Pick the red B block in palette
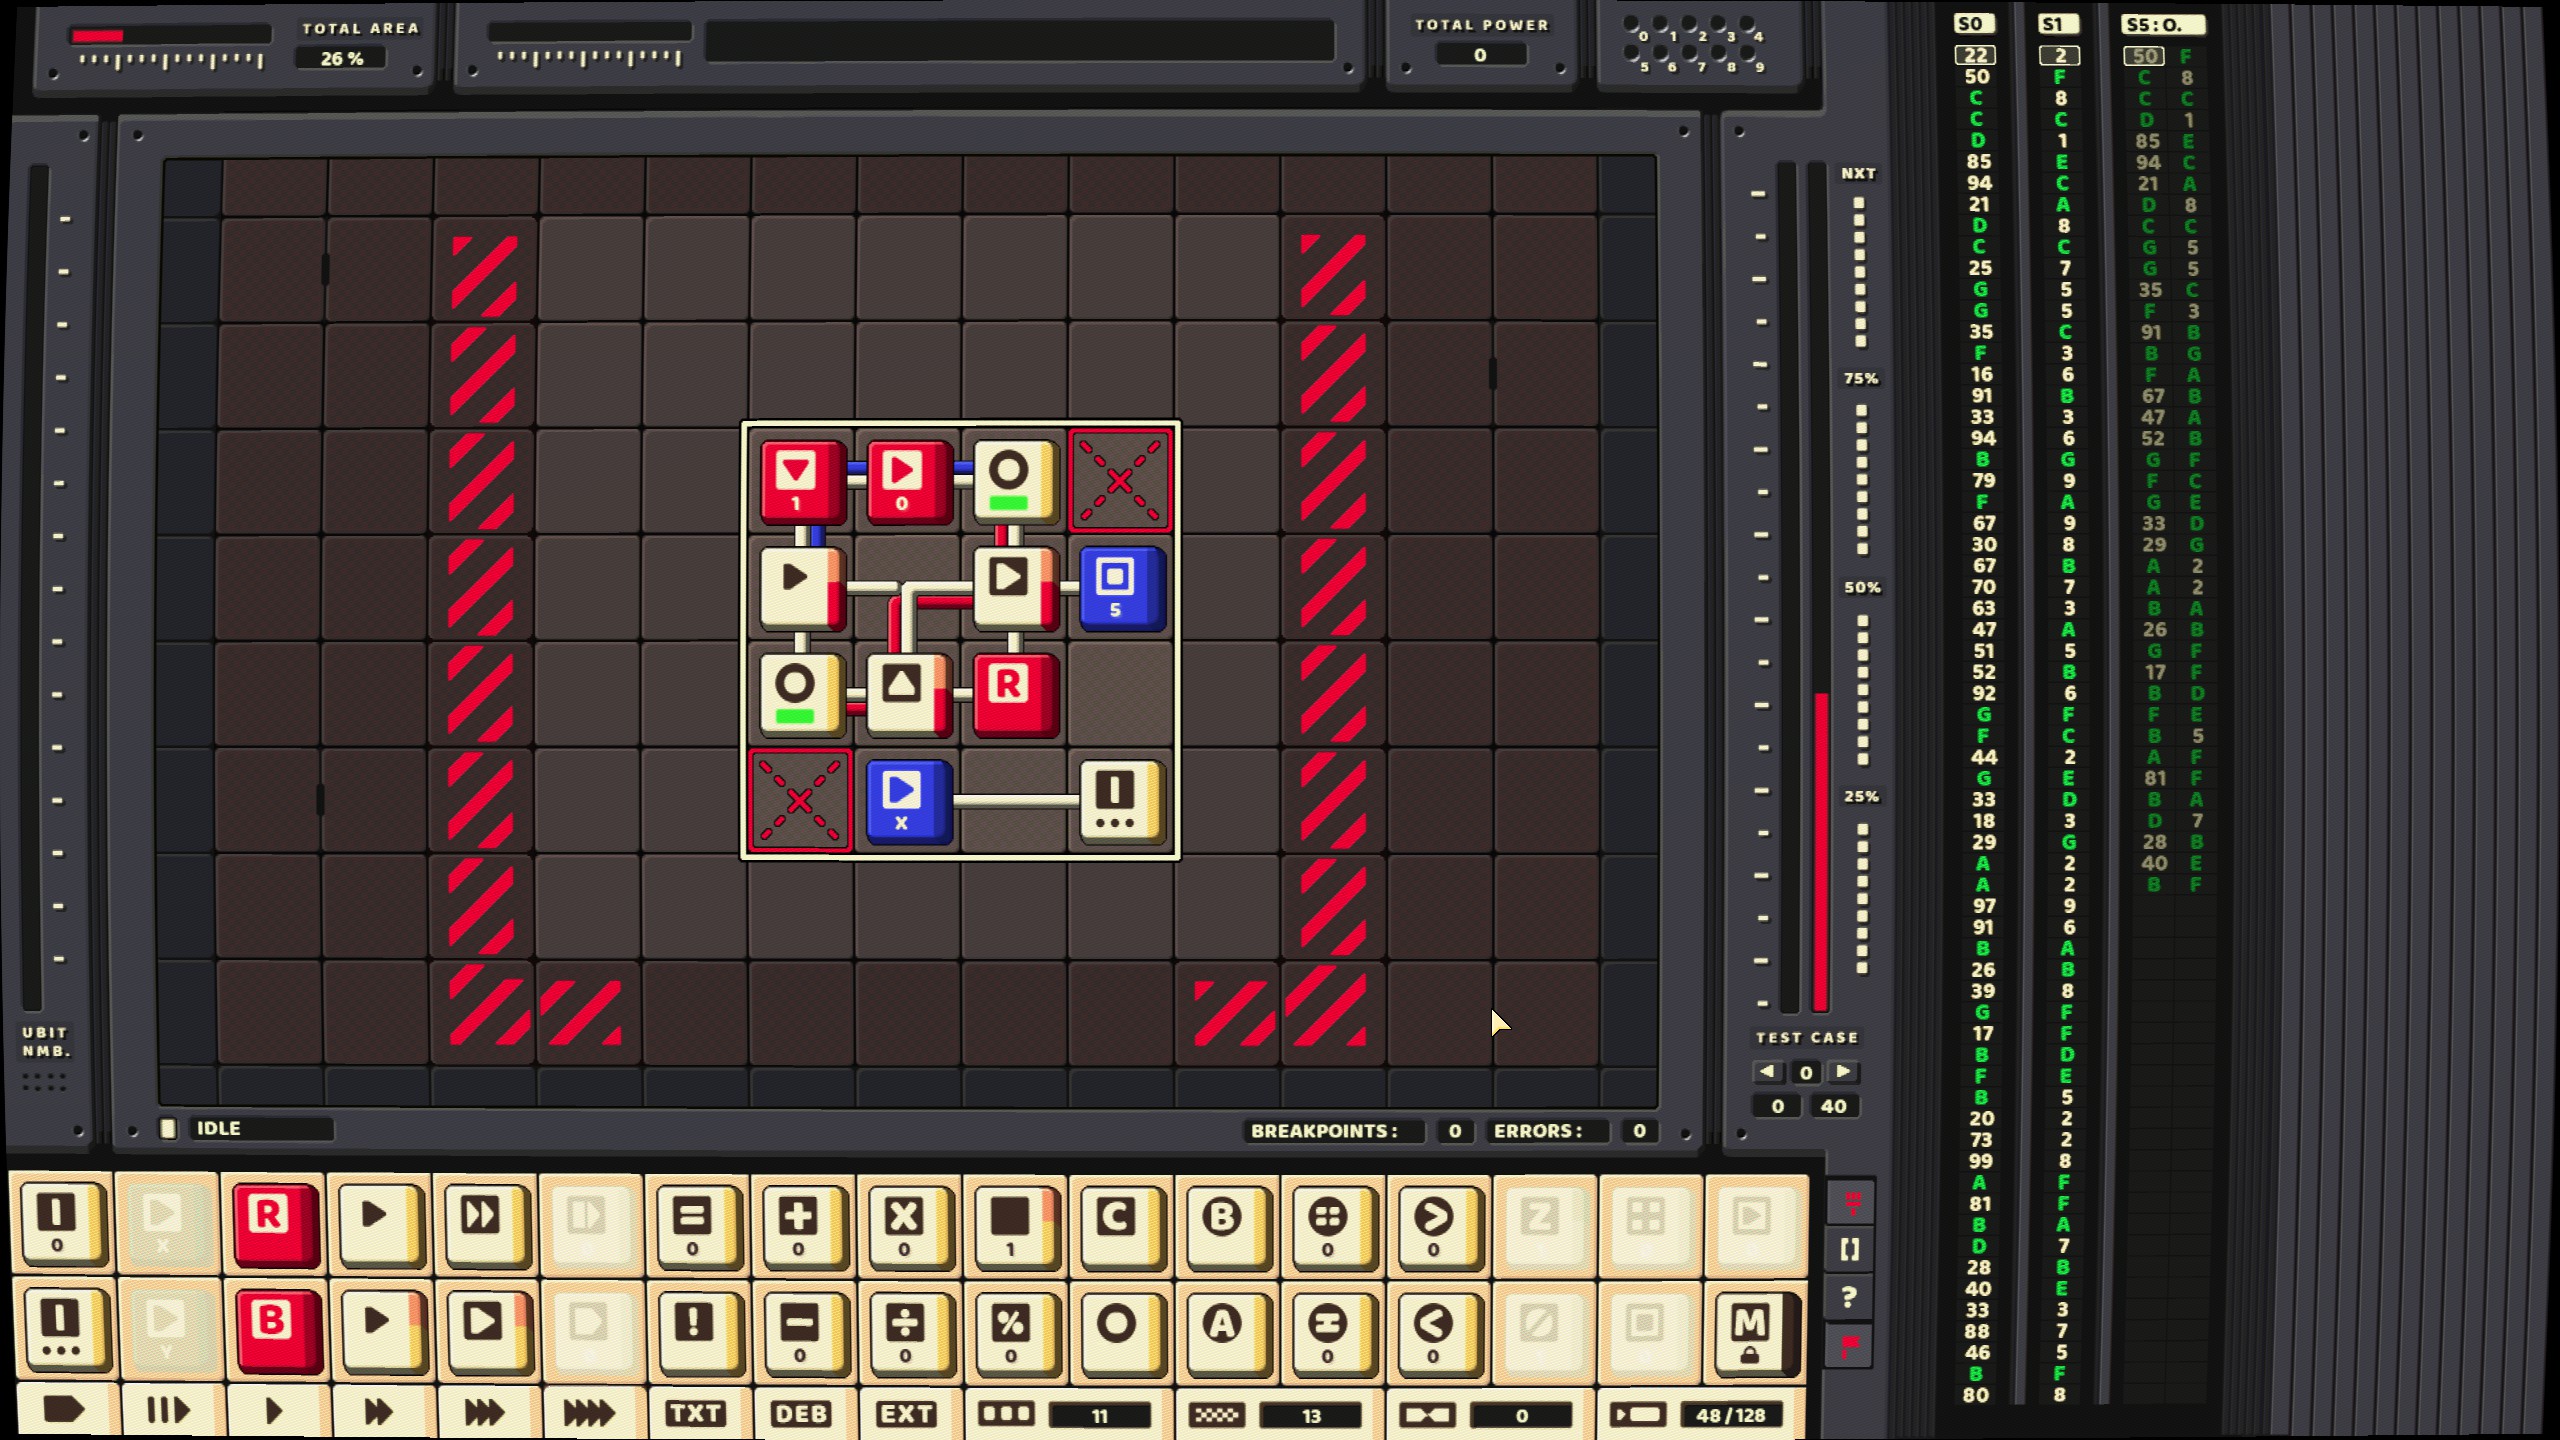 click(x=277, y=1330)
